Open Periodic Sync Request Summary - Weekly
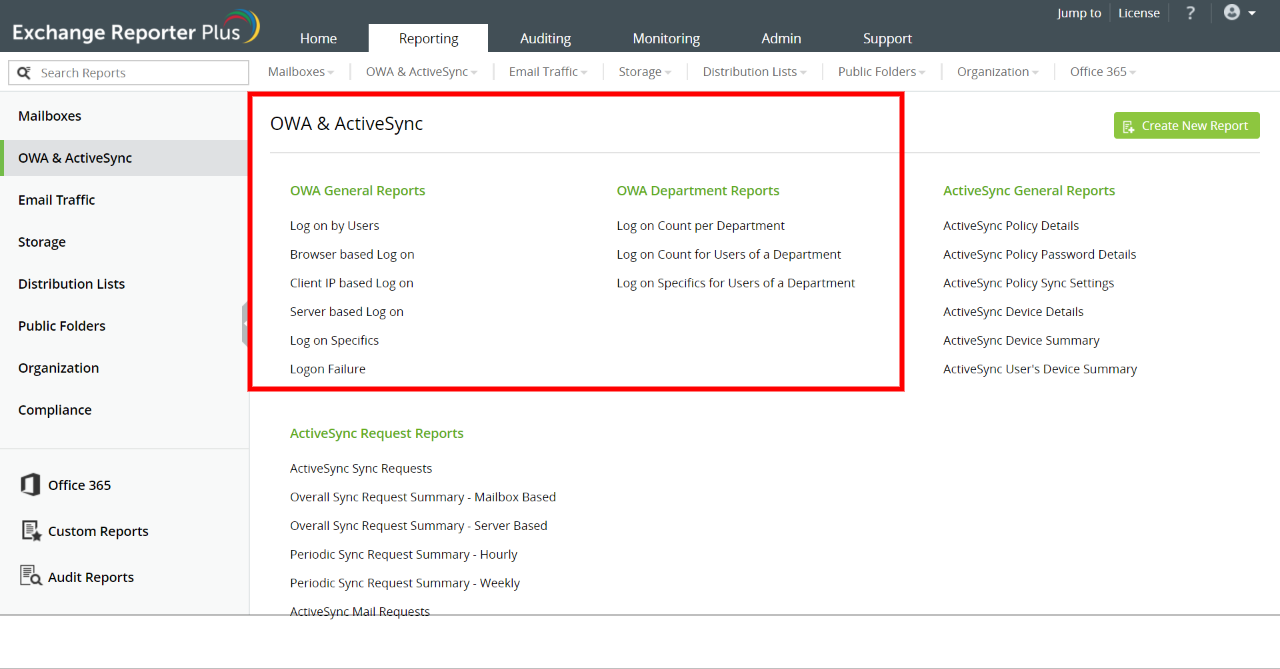The width and height of the screenshot is (1280, 669). tap(405, 583)
